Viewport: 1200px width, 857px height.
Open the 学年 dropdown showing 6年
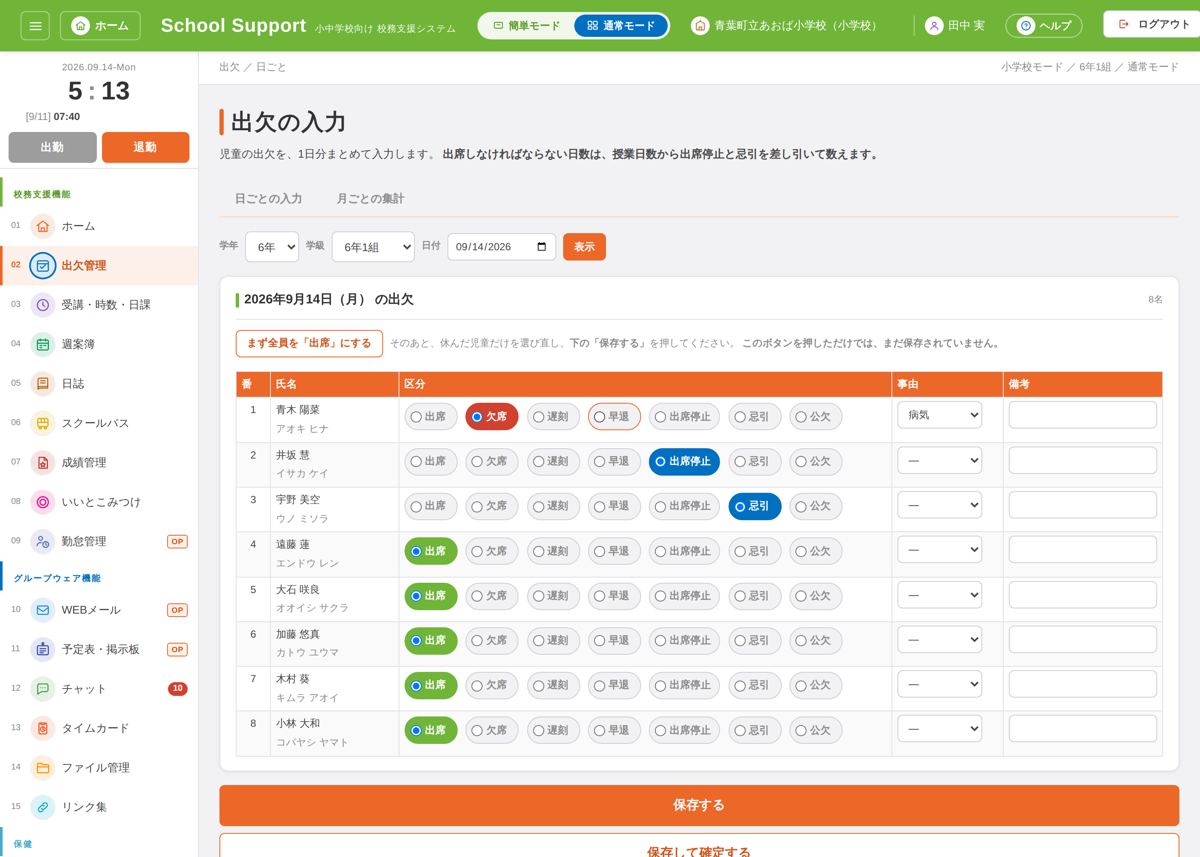[x=272, y=247]
